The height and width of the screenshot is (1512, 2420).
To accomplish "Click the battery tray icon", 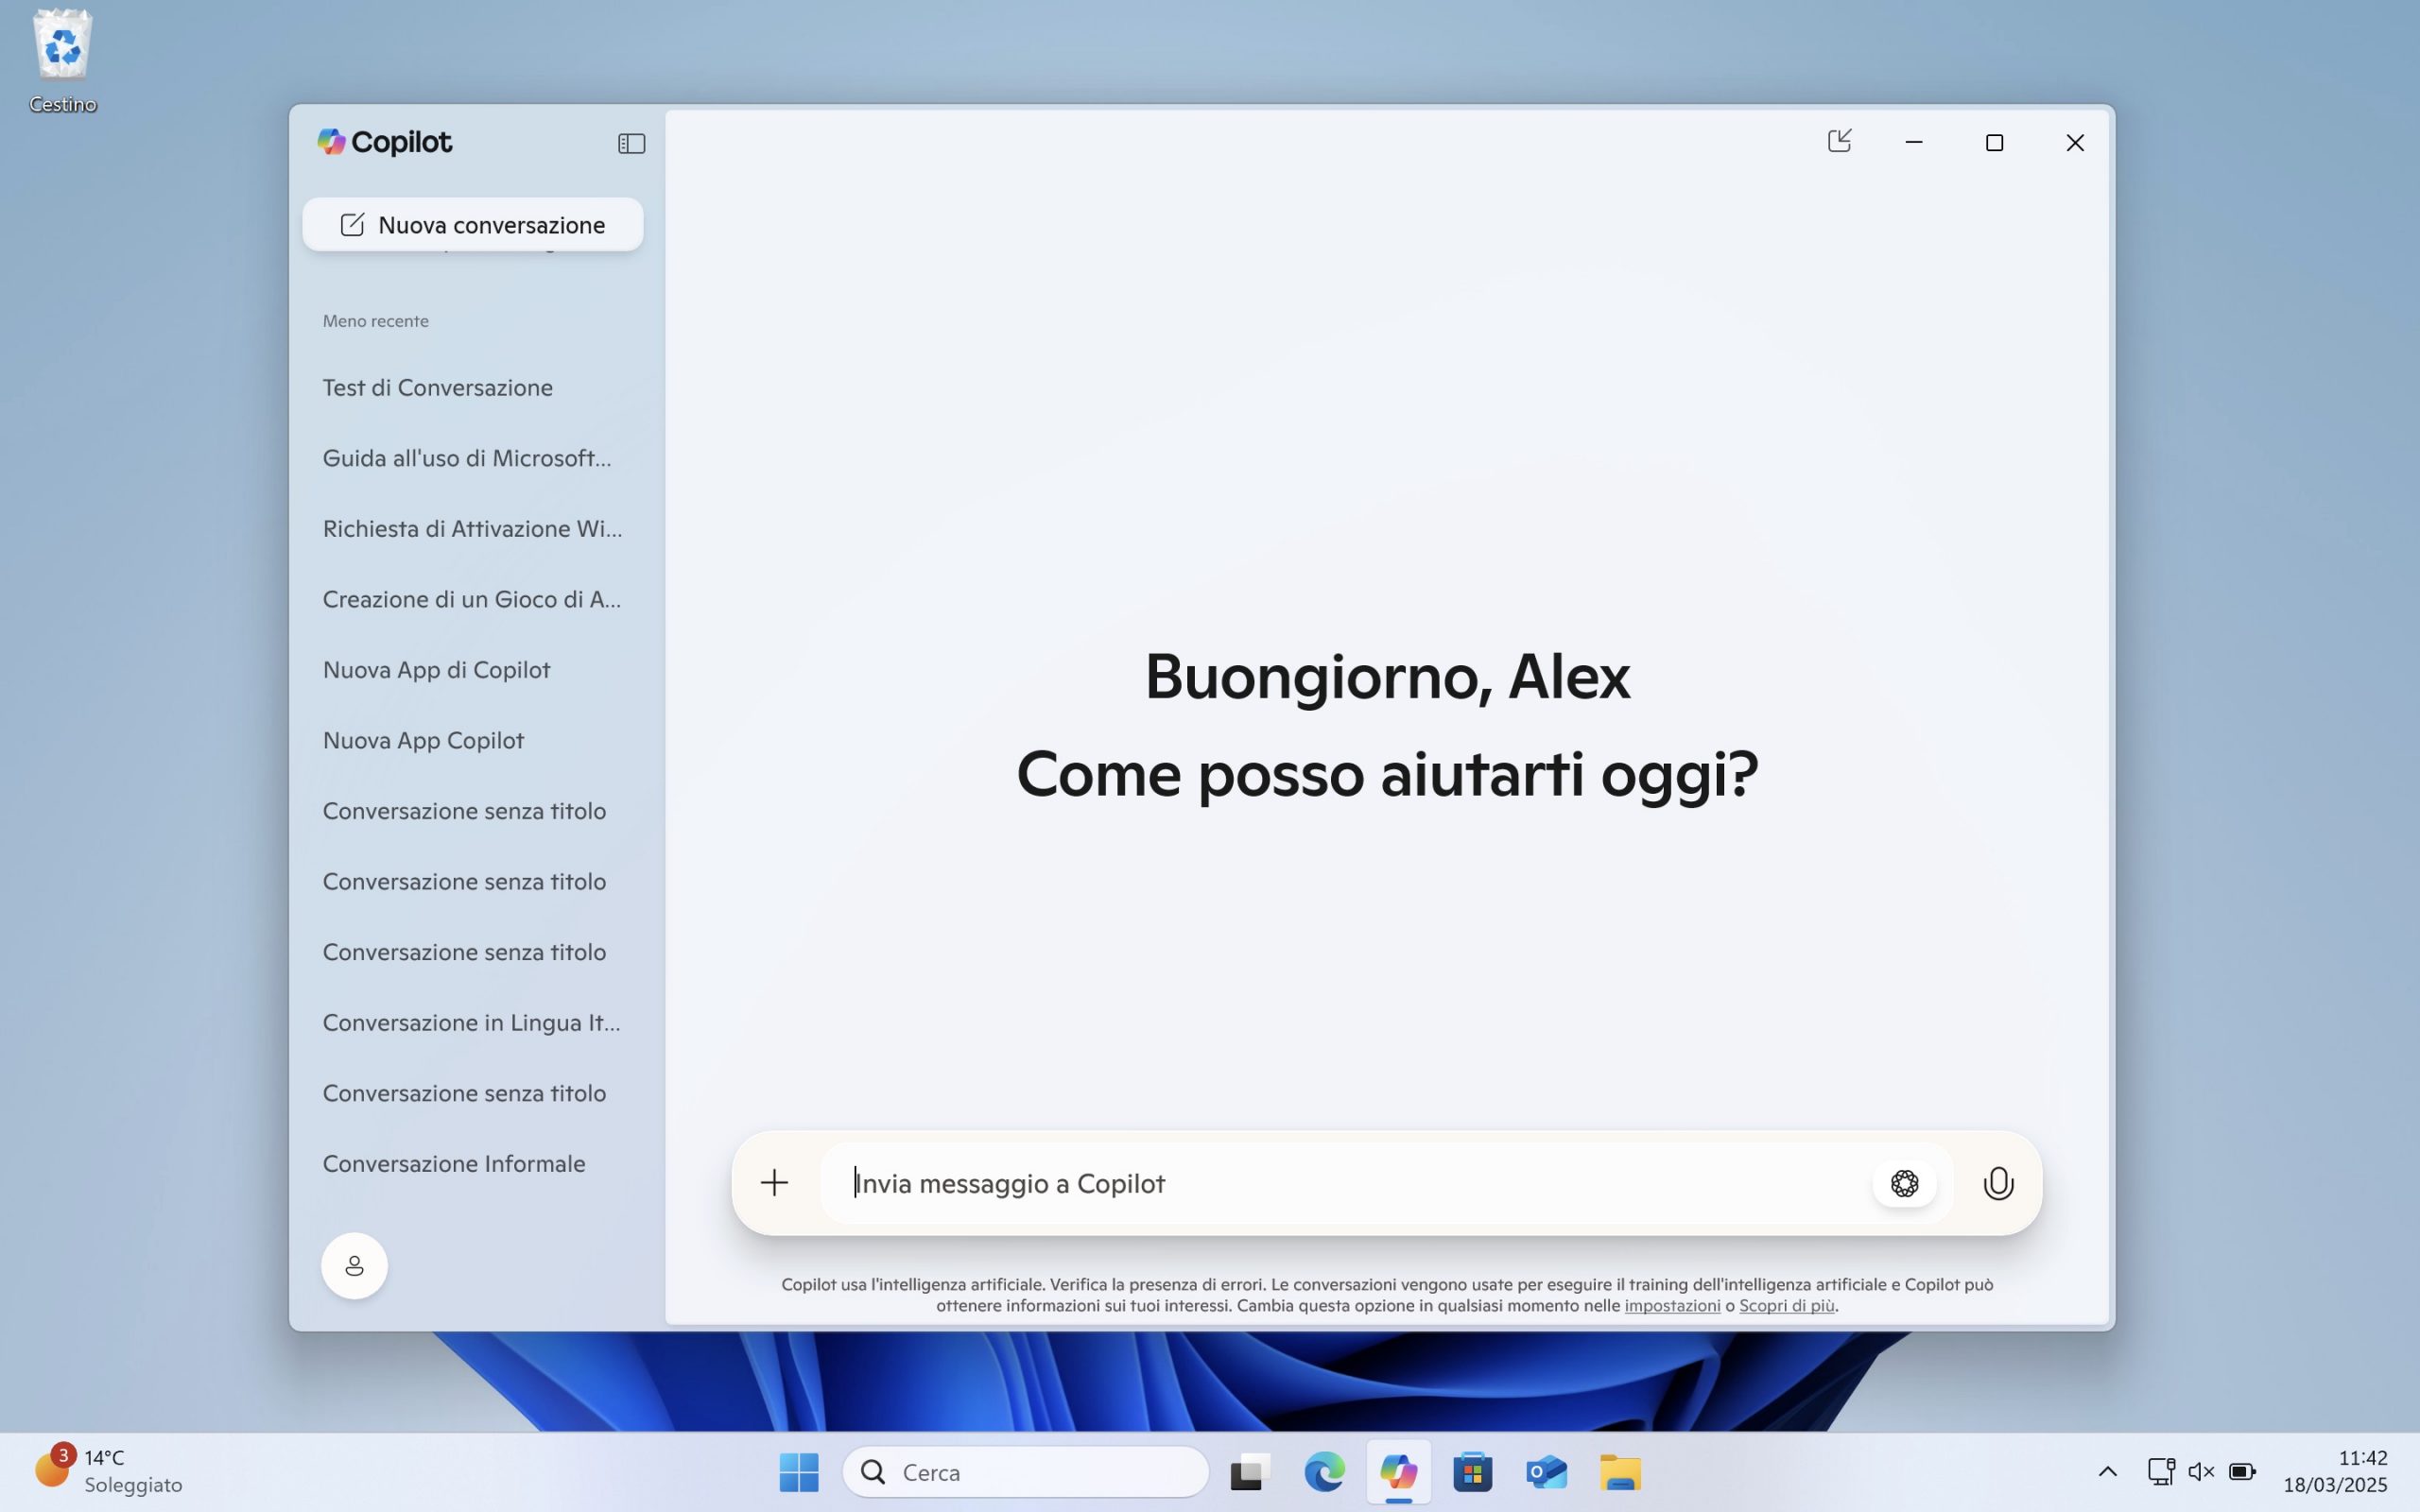I will click(x=2242, y=1471).
